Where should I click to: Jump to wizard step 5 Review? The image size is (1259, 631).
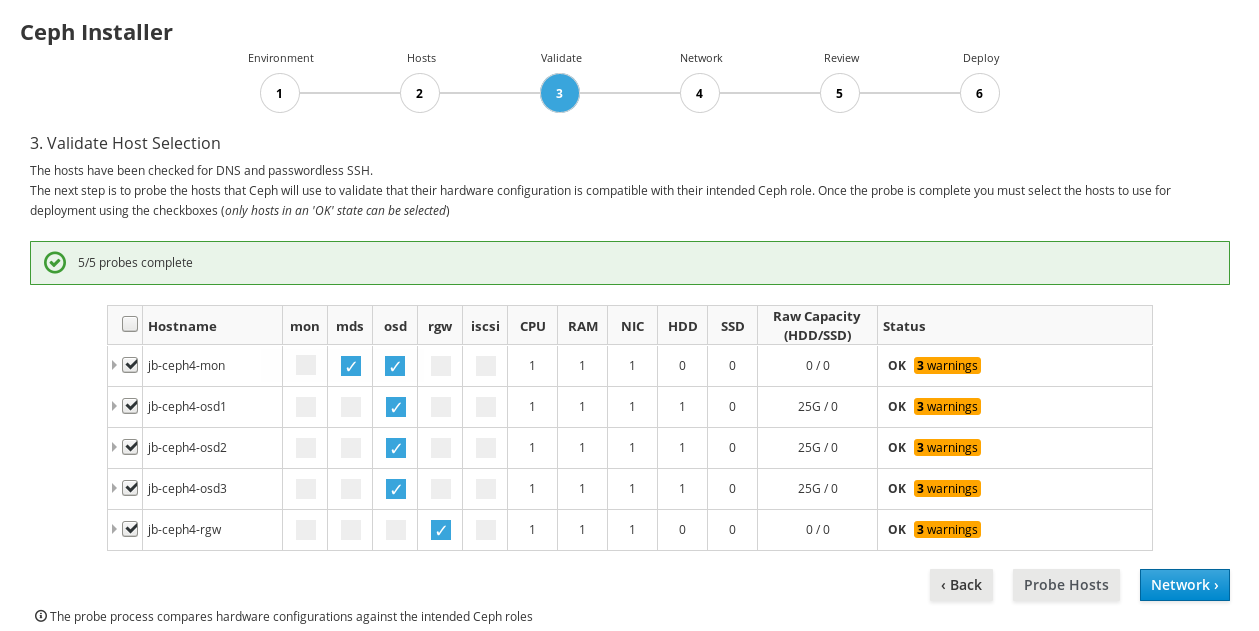tap(840, 93)
